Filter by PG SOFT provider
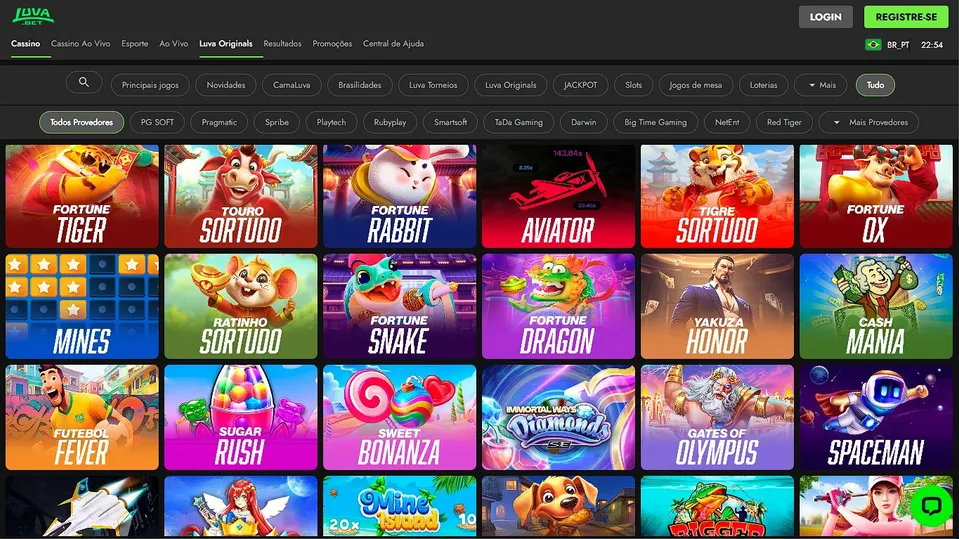 coord(157,122)
